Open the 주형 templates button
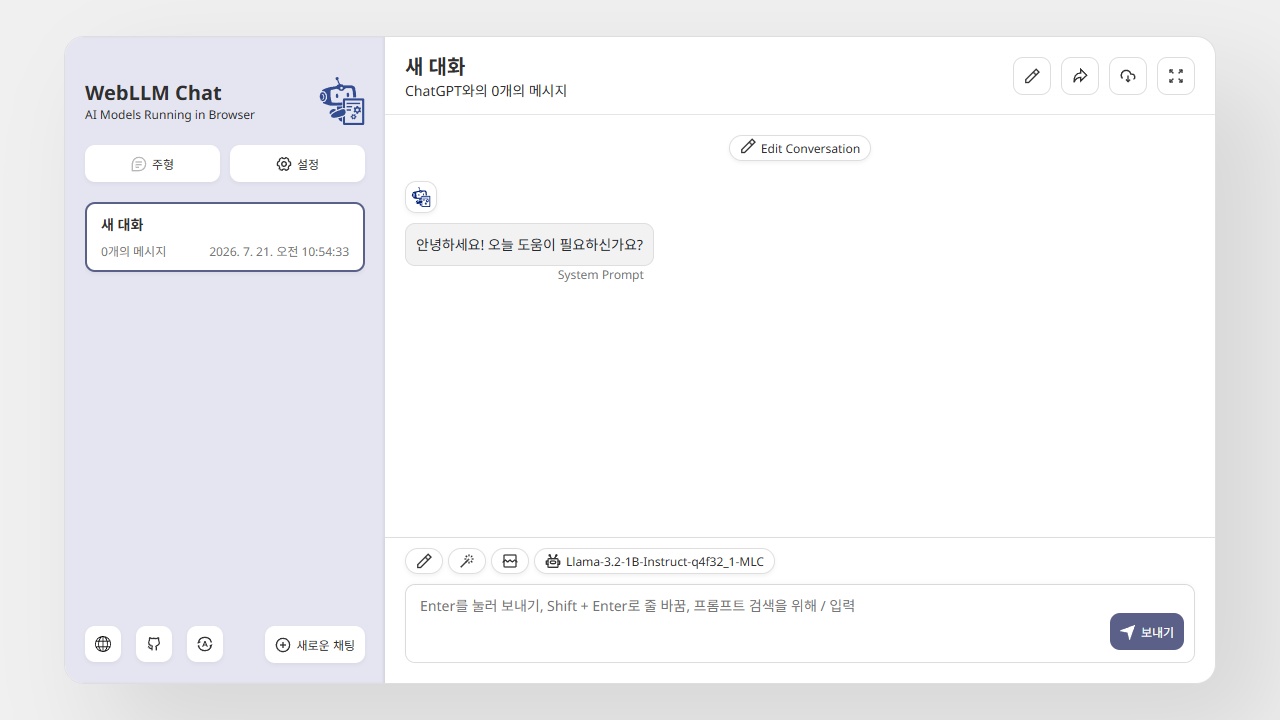The width and height of the screenshot is (1280, 720). click(x=152, y=164)
